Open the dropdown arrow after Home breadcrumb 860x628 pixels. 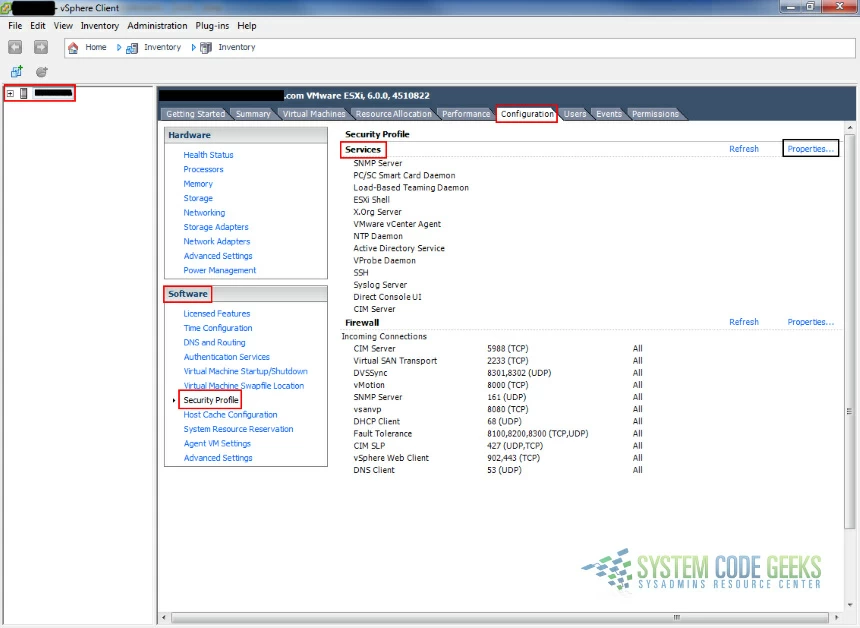pyautogui.click(x=118, y=48)
